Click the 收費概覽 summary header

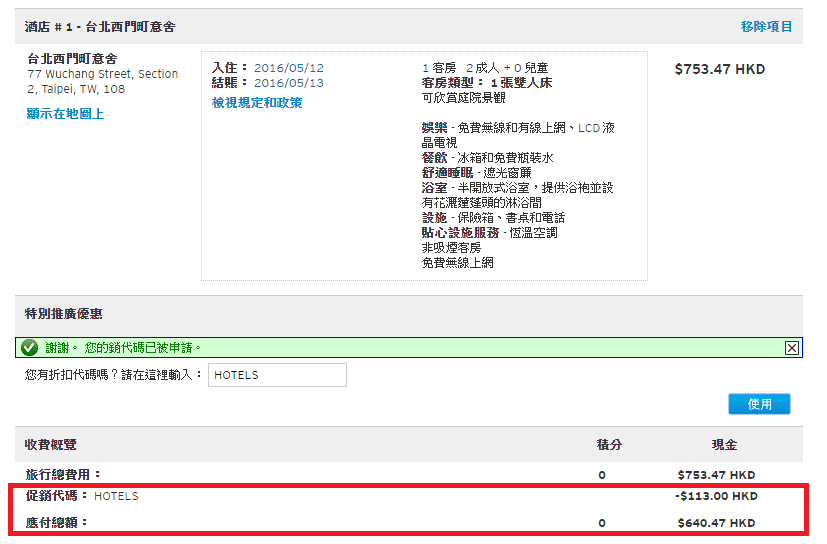tap(50, 445)
